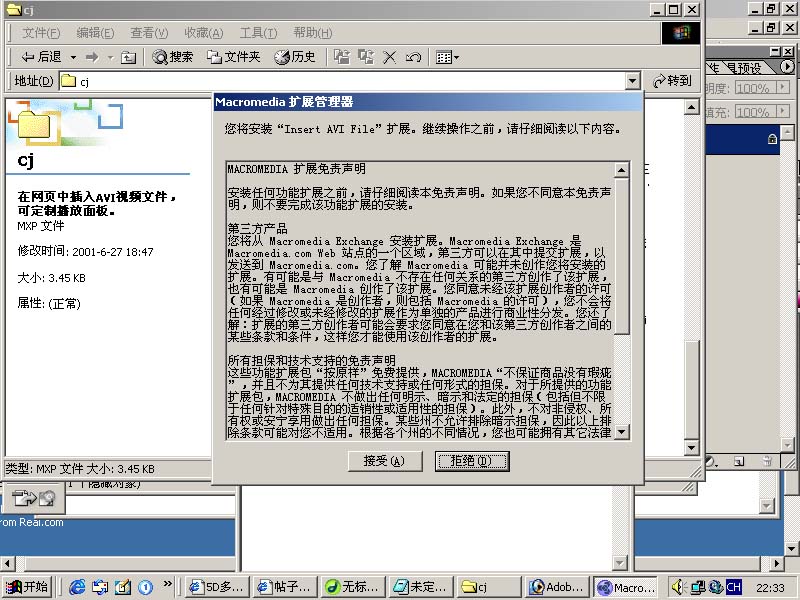Open the 工具 (Tools) menu
Viewport: 800px width, 600px height.
point(258,33)
